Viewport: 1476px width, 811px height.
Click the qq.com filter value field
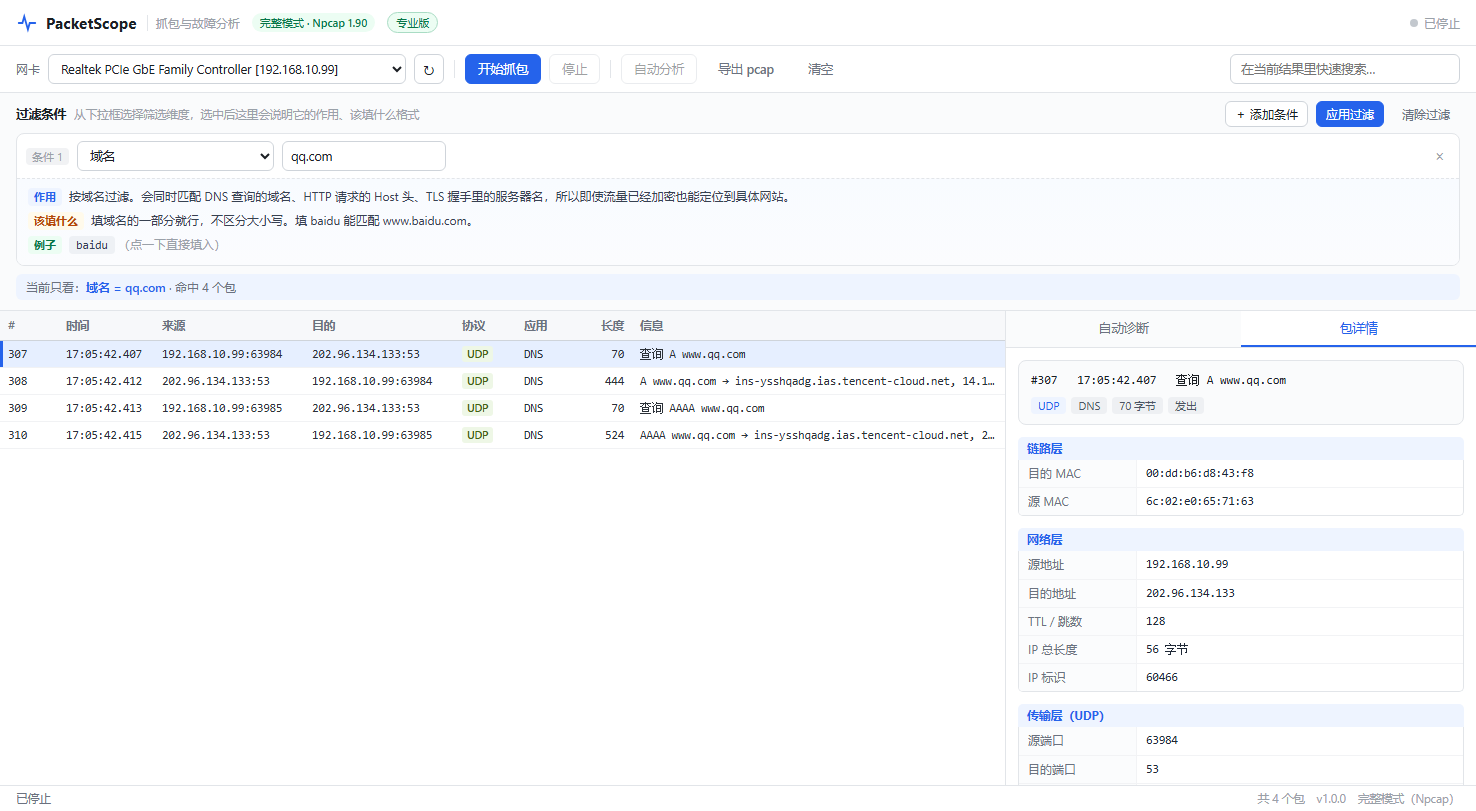click(x=364, y=156)
